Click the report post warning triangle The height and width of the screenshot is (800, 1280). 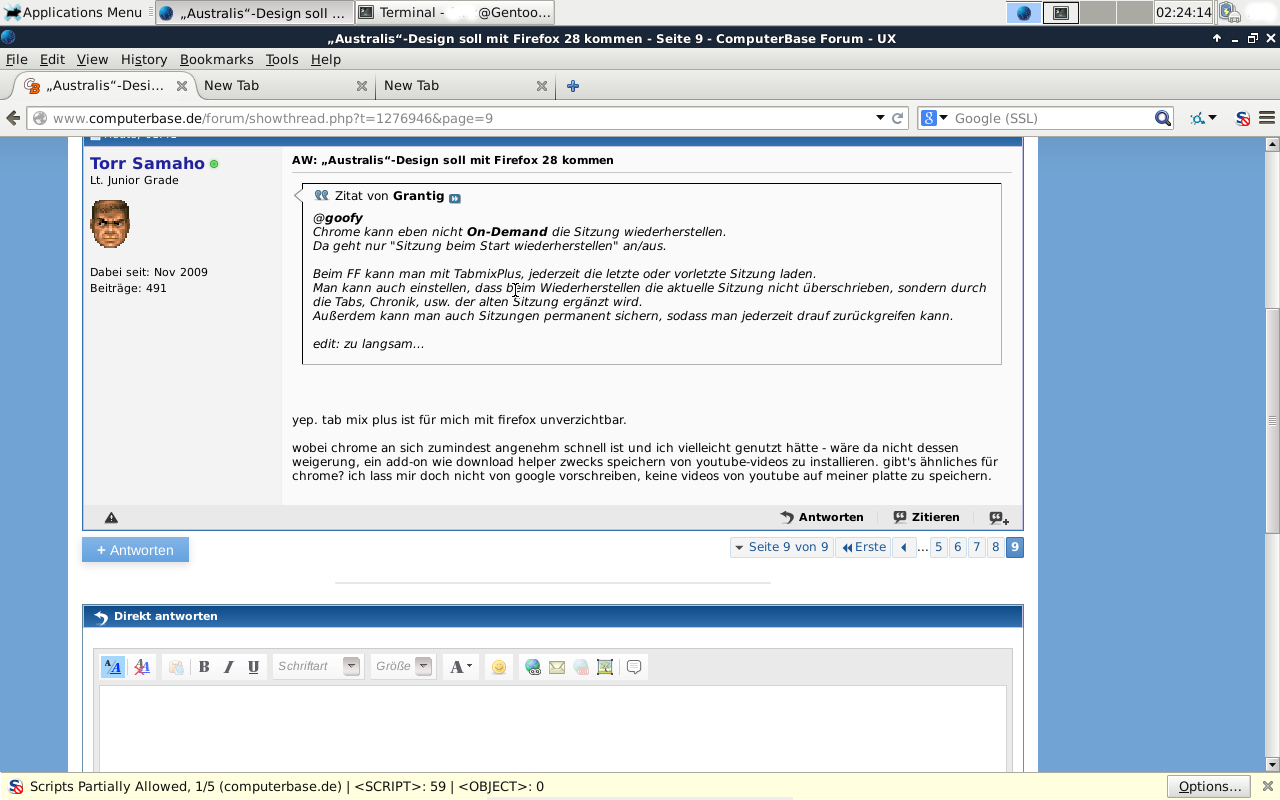111,518
